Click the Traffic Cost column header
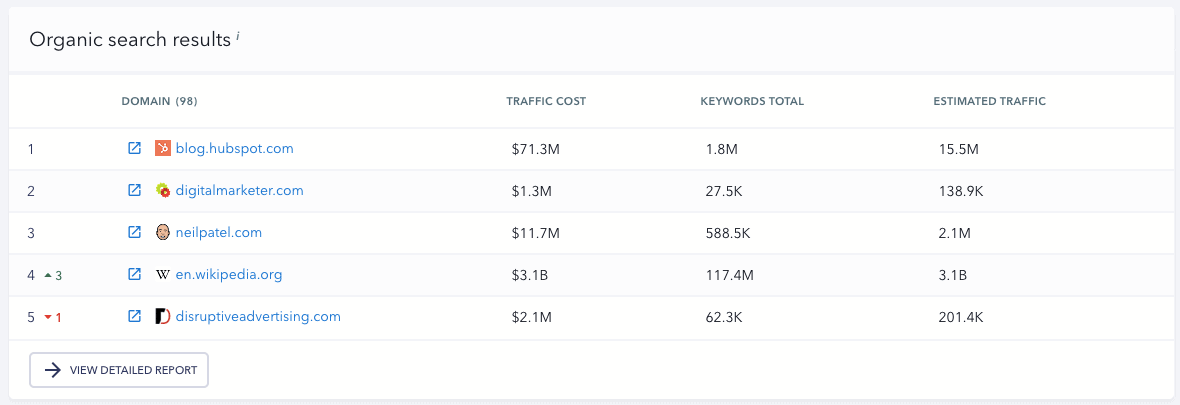 546,101
